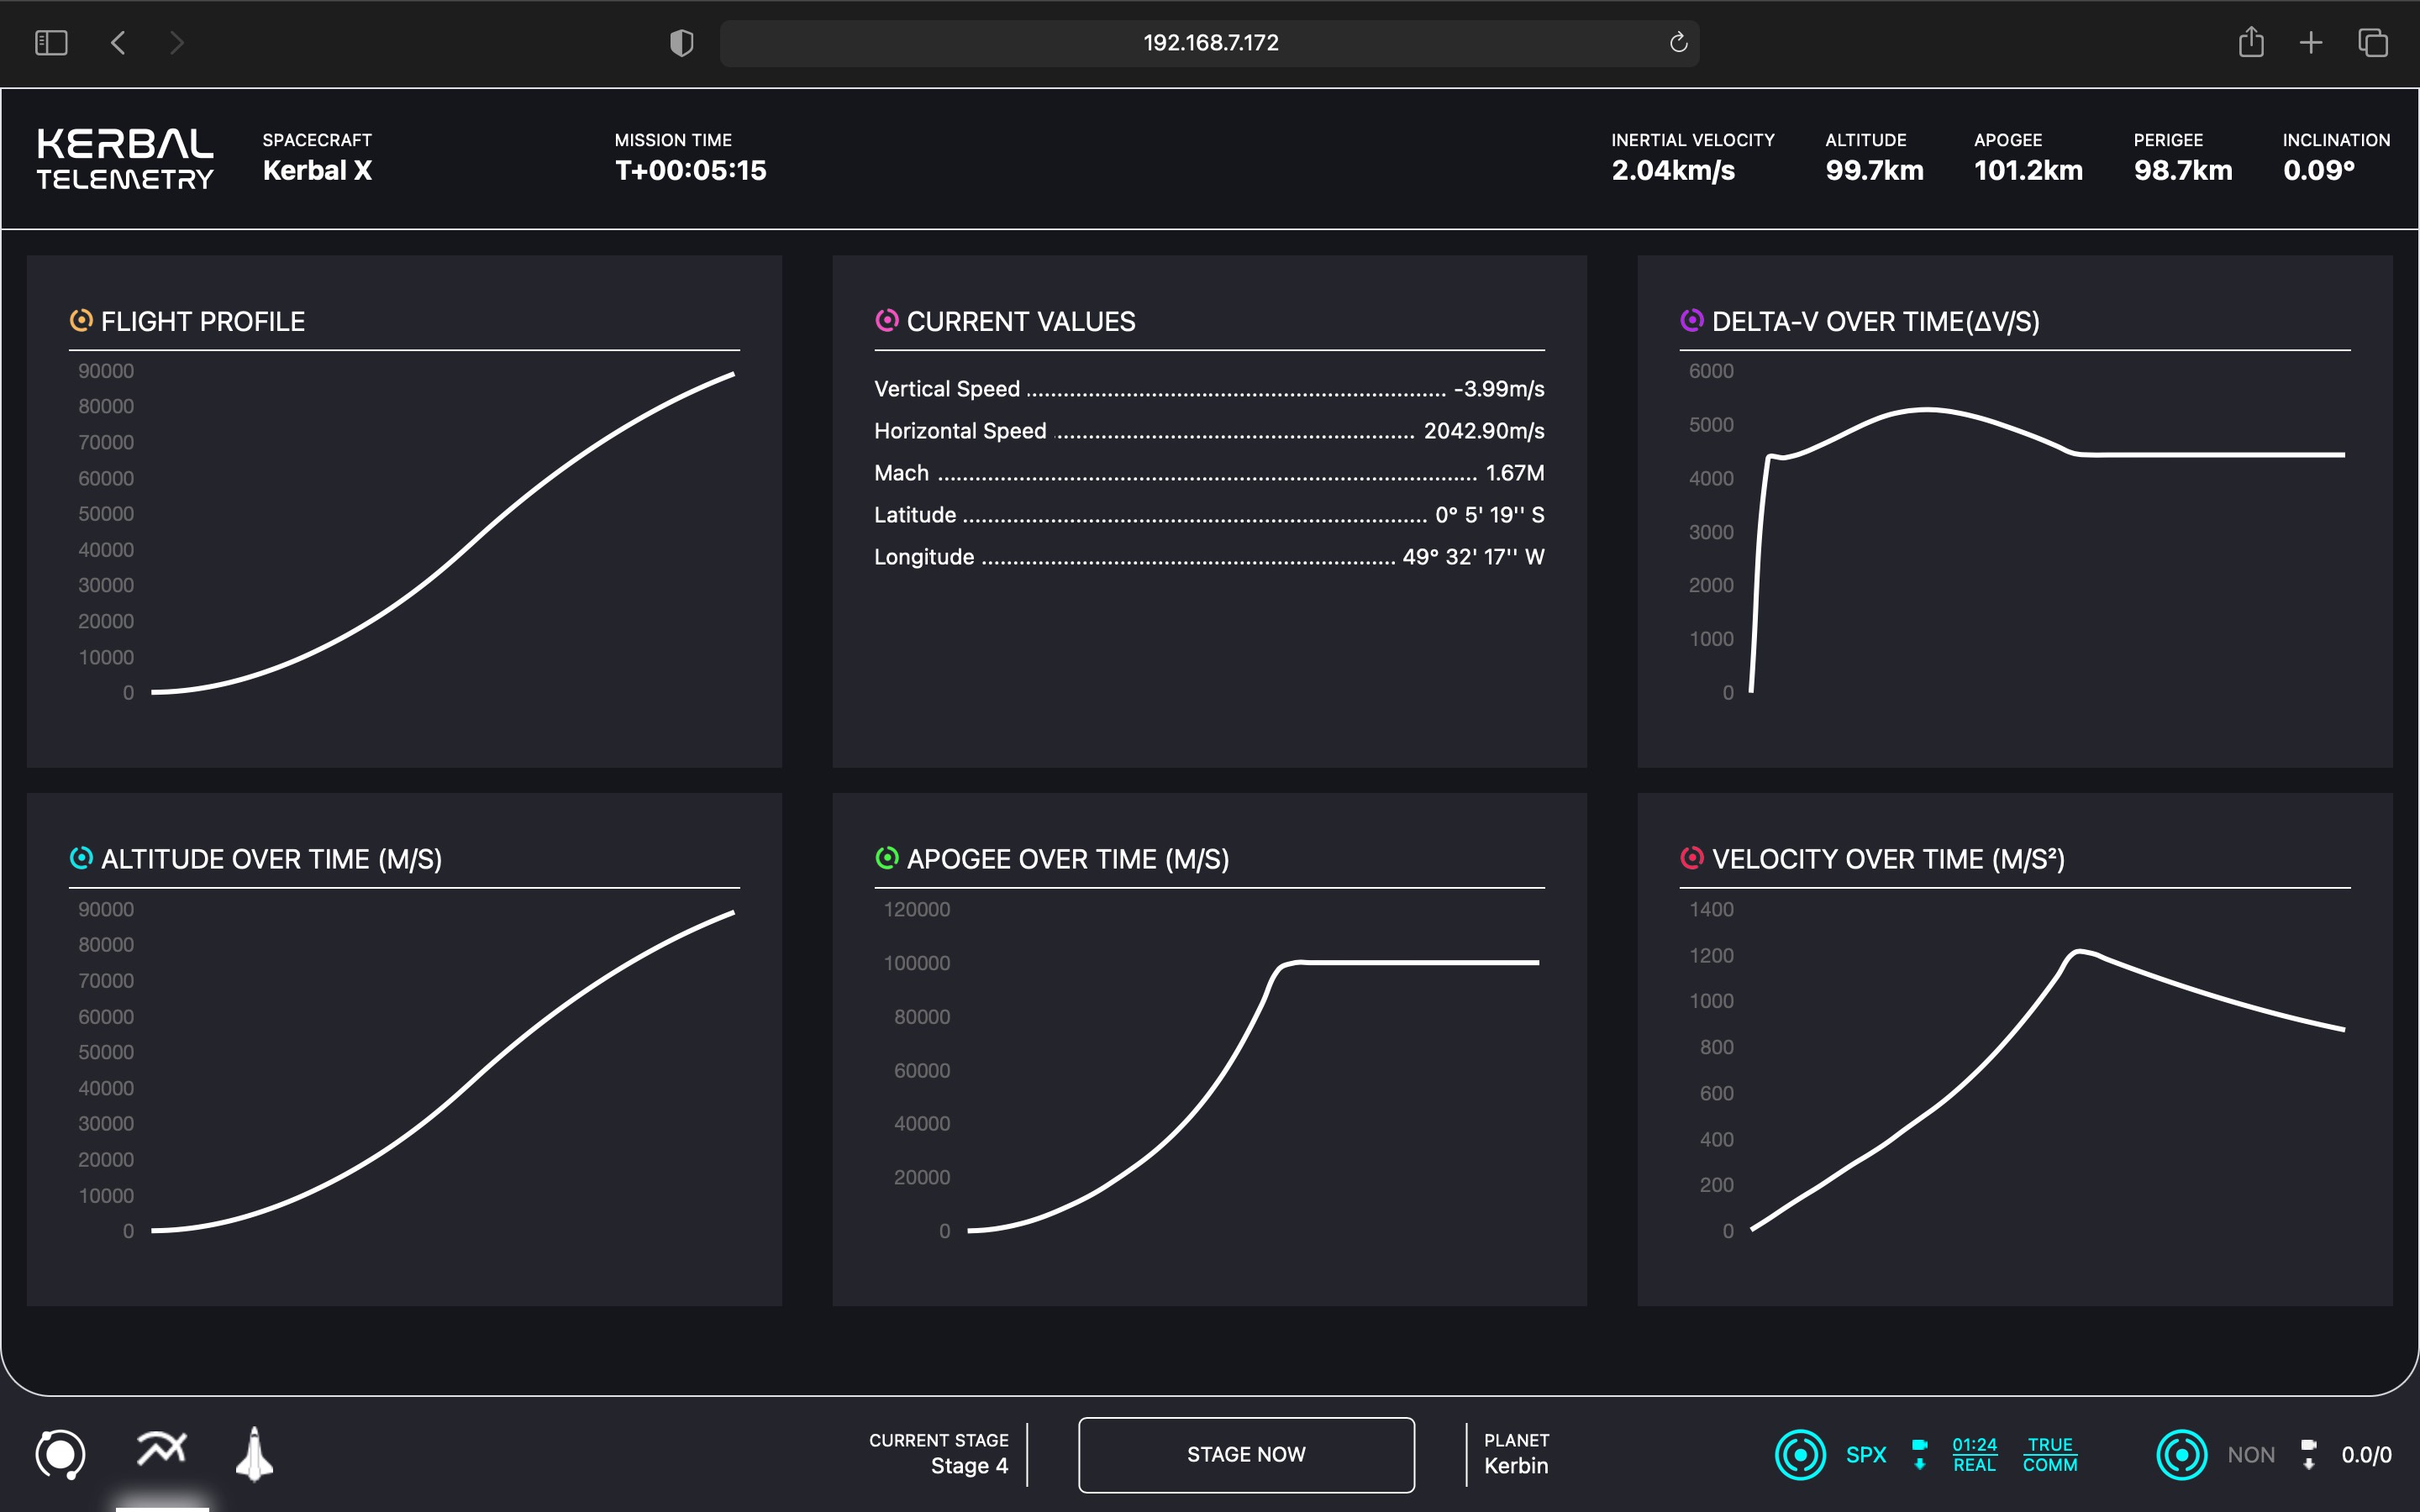
Task: Click the Current Stage 'Stage 4' label
Action: pyautogui.click(x=969, y=1465)
